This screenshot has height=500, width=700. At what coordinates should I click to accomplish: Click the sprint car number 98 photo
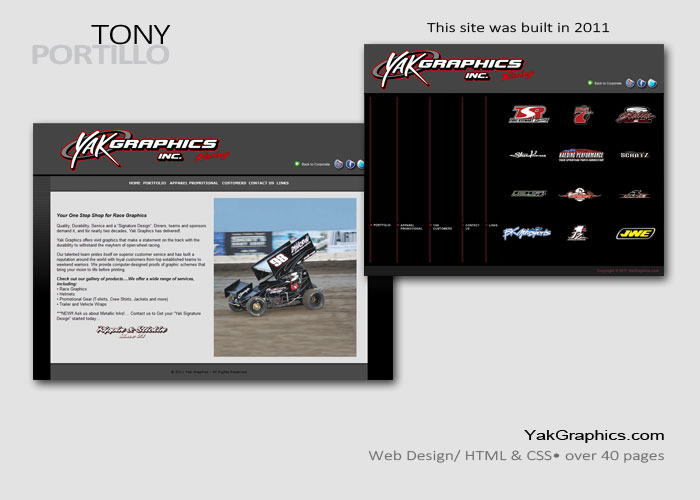[285, 277]
